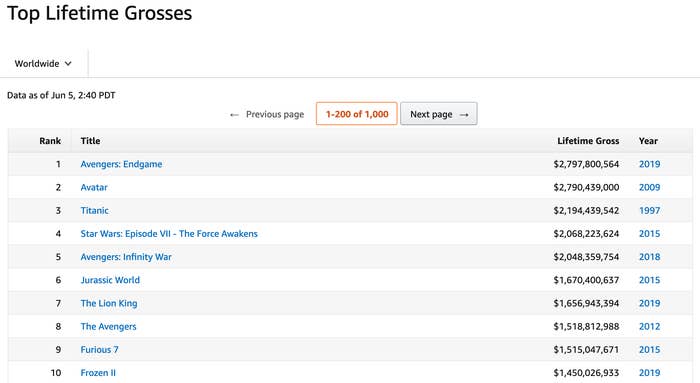Open the Avatar movie link

tap(94, 187)
